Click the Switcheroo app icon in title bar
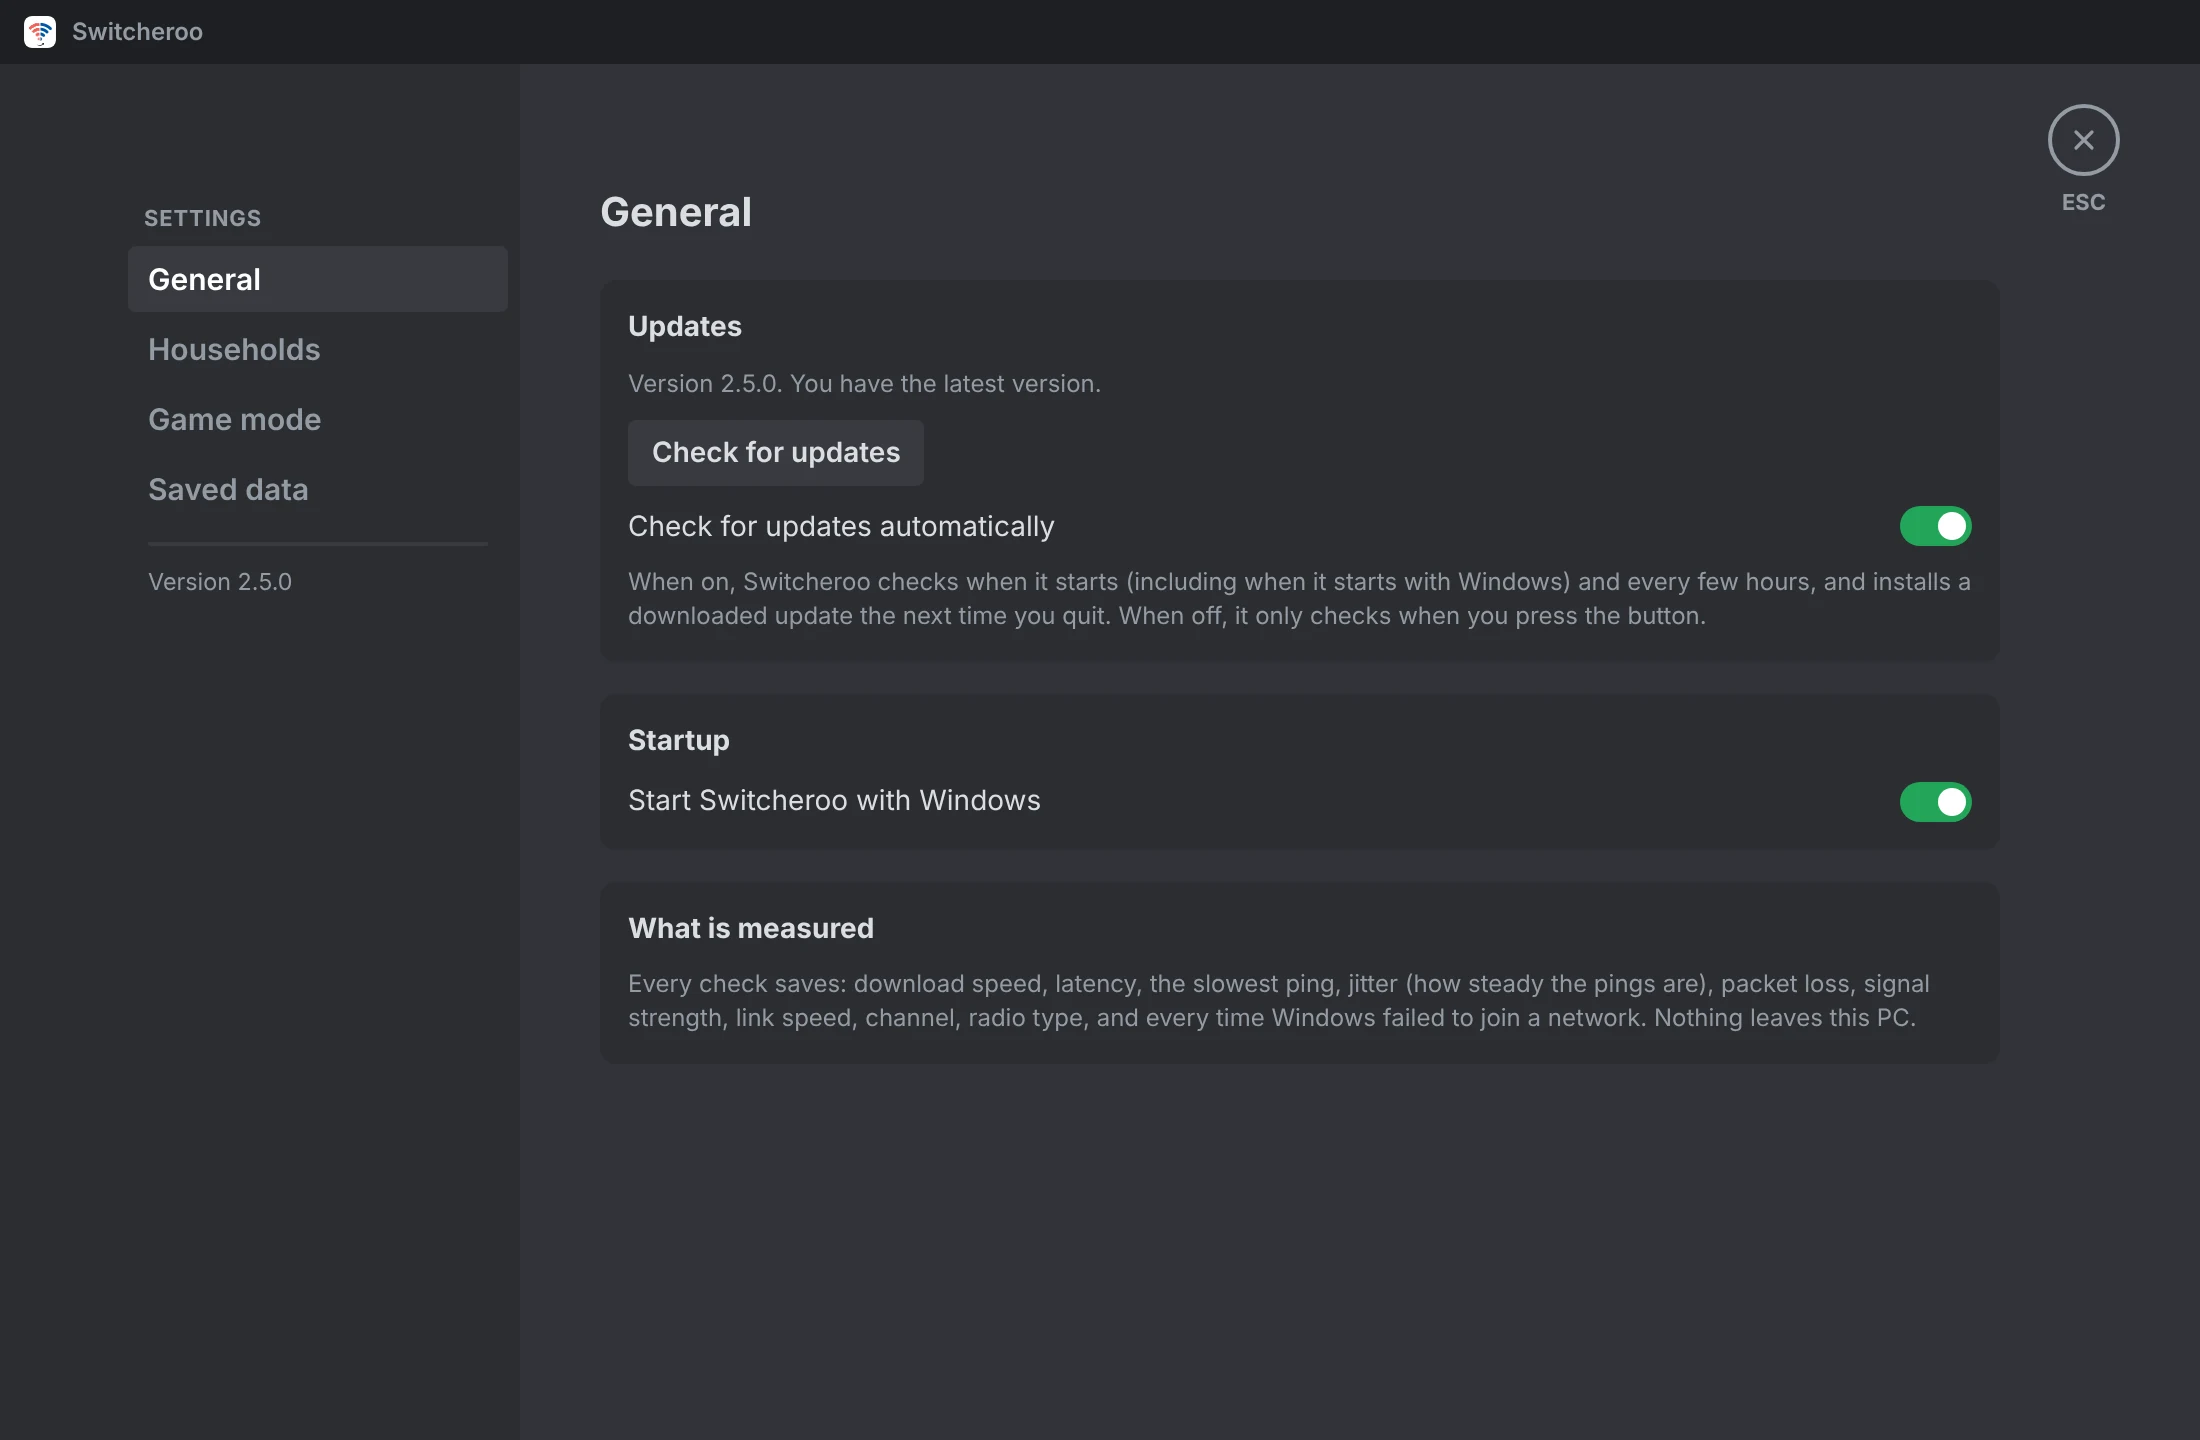Viewport: 2200px width, 1440px height. pos(40,32)
